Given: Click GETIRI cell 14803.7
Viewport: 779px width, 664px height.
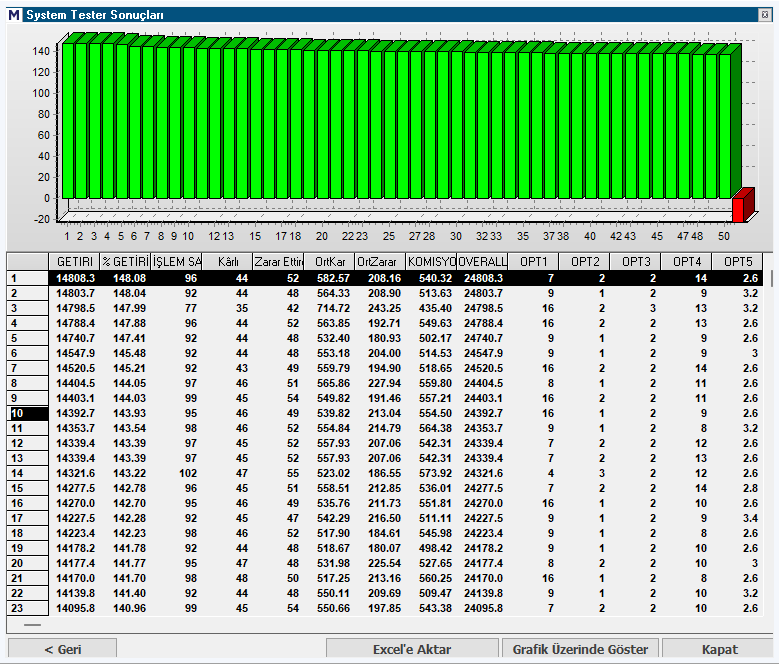Looking at the screenshot, I should click(75, 293).
